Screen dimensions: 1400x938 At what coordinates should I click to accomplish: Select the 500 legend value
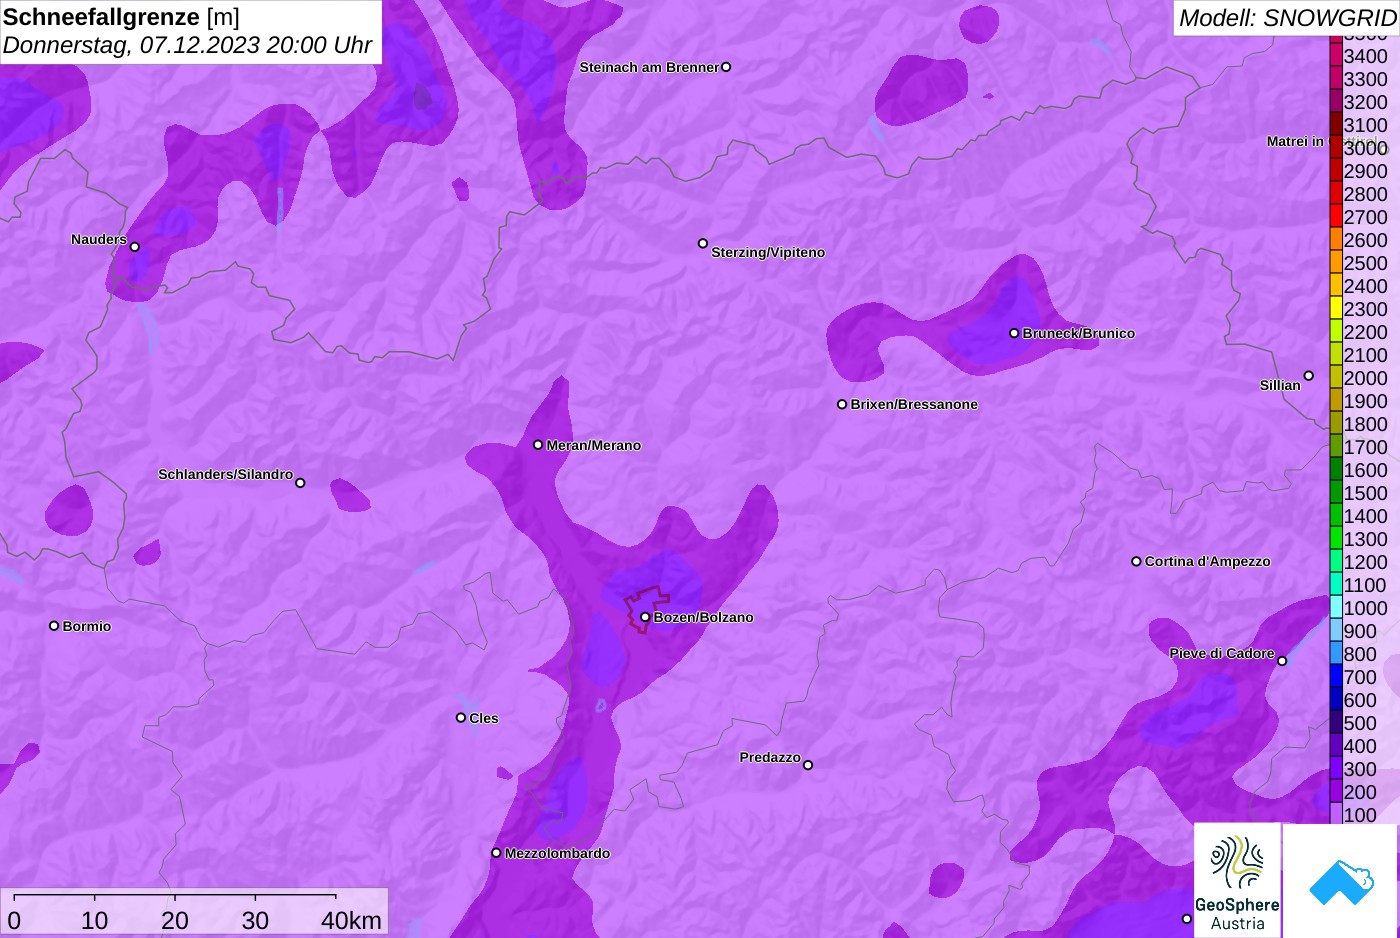pyautogui.click(x=1360, y=723)
